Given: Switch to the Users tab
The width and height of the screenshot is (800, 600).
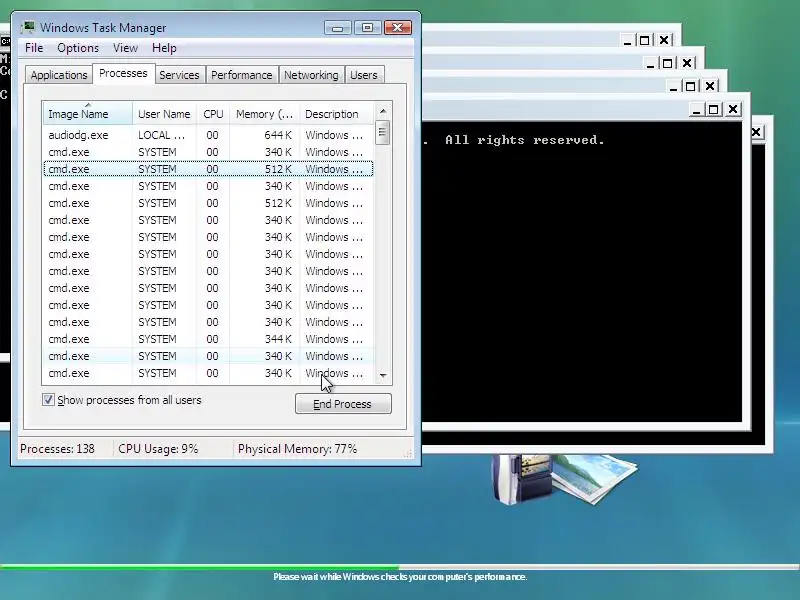Looking at the screenshot, I should [x=364, y=75].
